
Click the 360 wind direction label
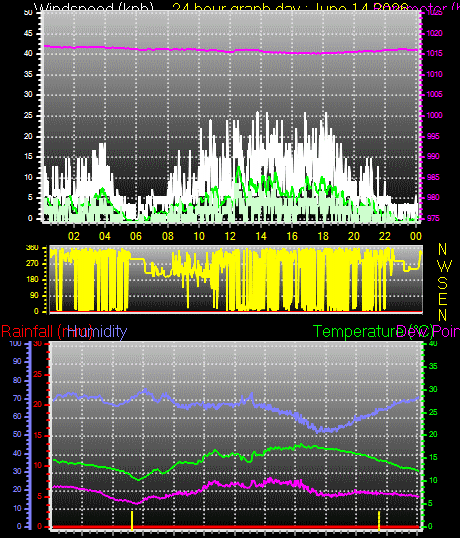[32, 248]
